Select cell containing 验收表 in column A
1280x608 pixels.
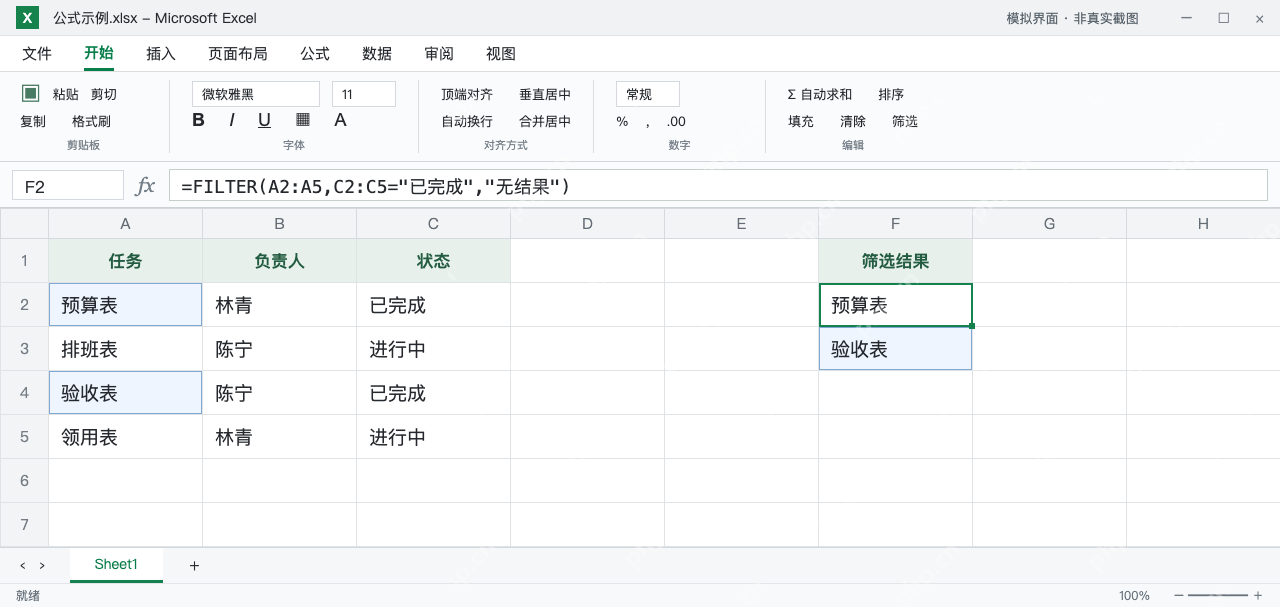125,393
